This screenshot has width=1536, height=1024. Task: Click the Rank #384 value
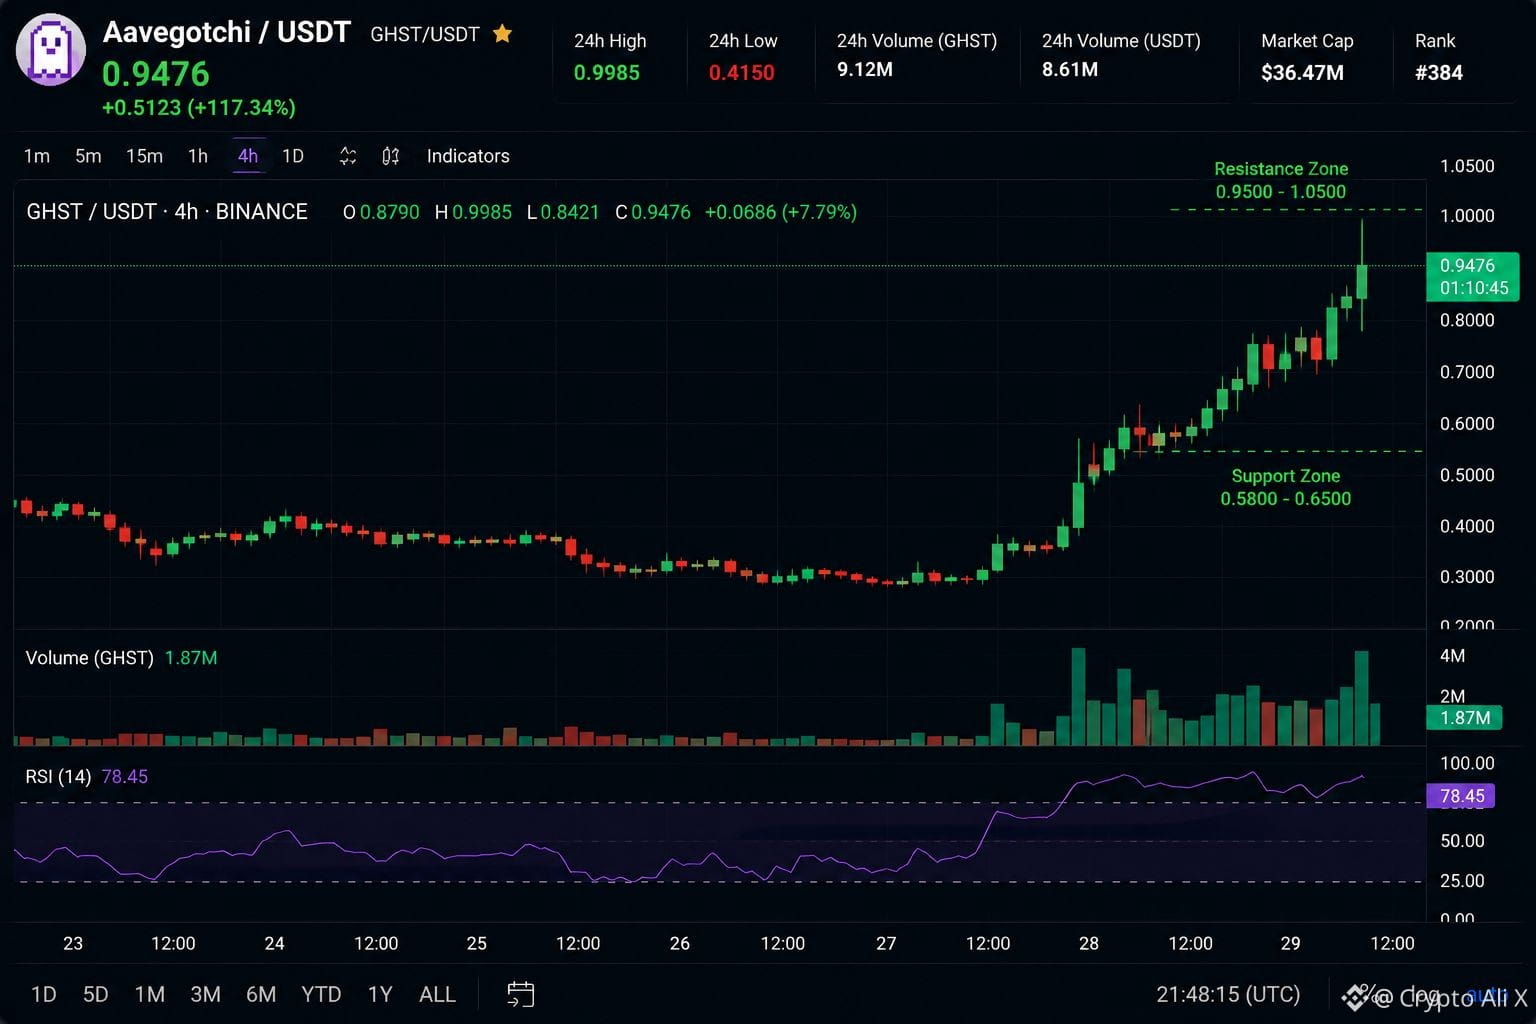pyautogui.click(x=1439, y=72)
